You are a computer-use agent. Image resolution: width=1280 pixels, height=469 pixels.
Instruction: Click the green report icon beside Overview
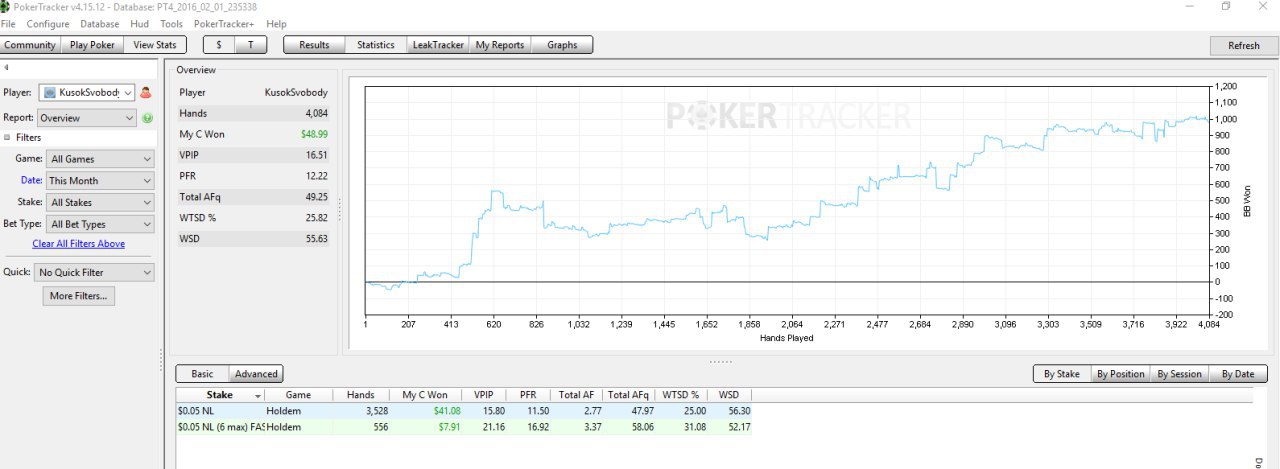pyautogui.click(x=146, y=118)
